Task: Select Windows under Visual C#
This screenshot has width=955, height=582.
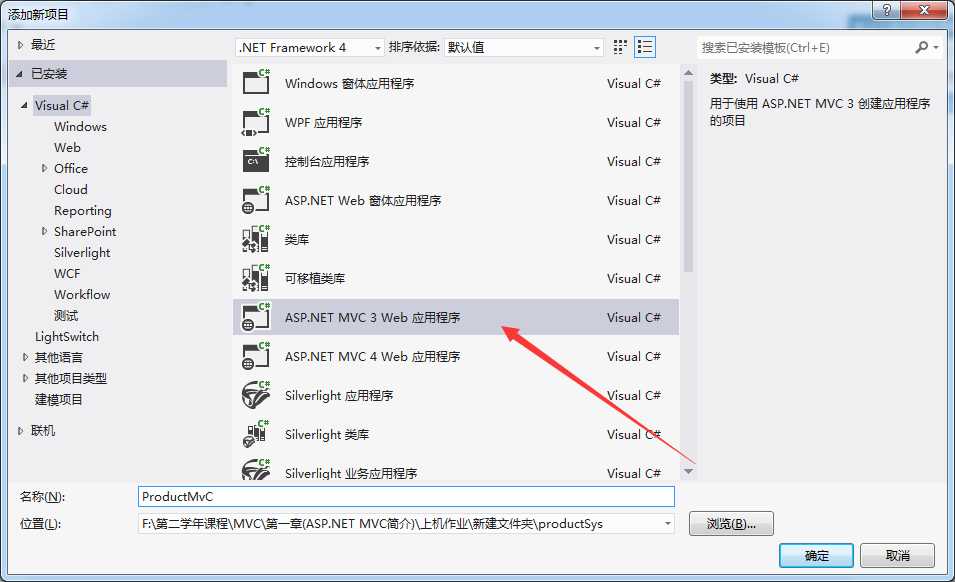Action: (80, 127)
